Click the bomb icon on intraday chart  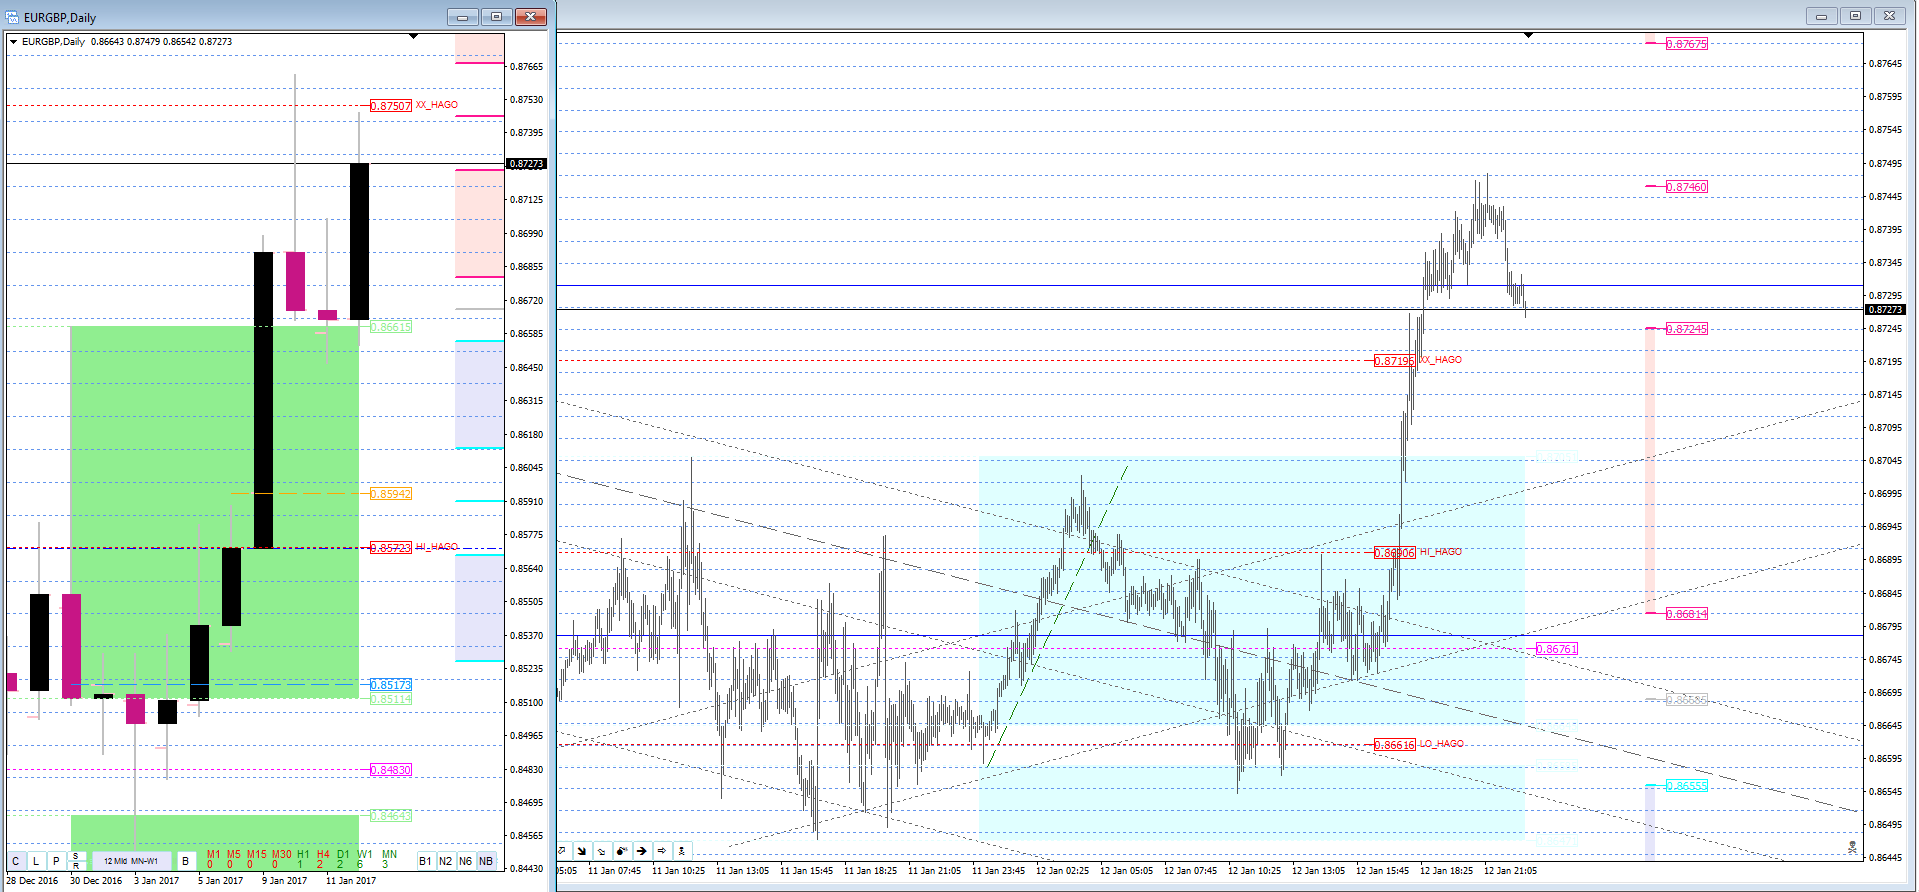click(x=622, y=851)
